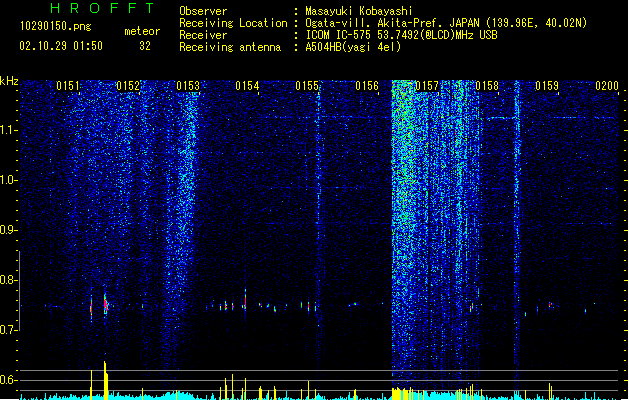Click the 0156 time marker
This screenshot has height=400, width=629.
367,86
